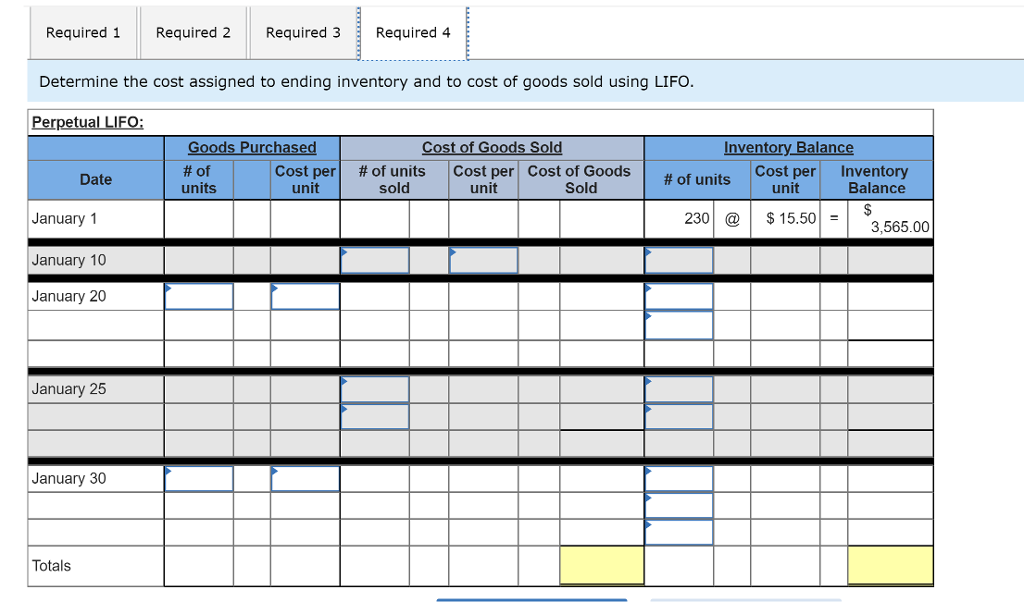Click the January 10 units sold input field
This screenshot has height=602, width=1024.
click(x=375, y=260)
